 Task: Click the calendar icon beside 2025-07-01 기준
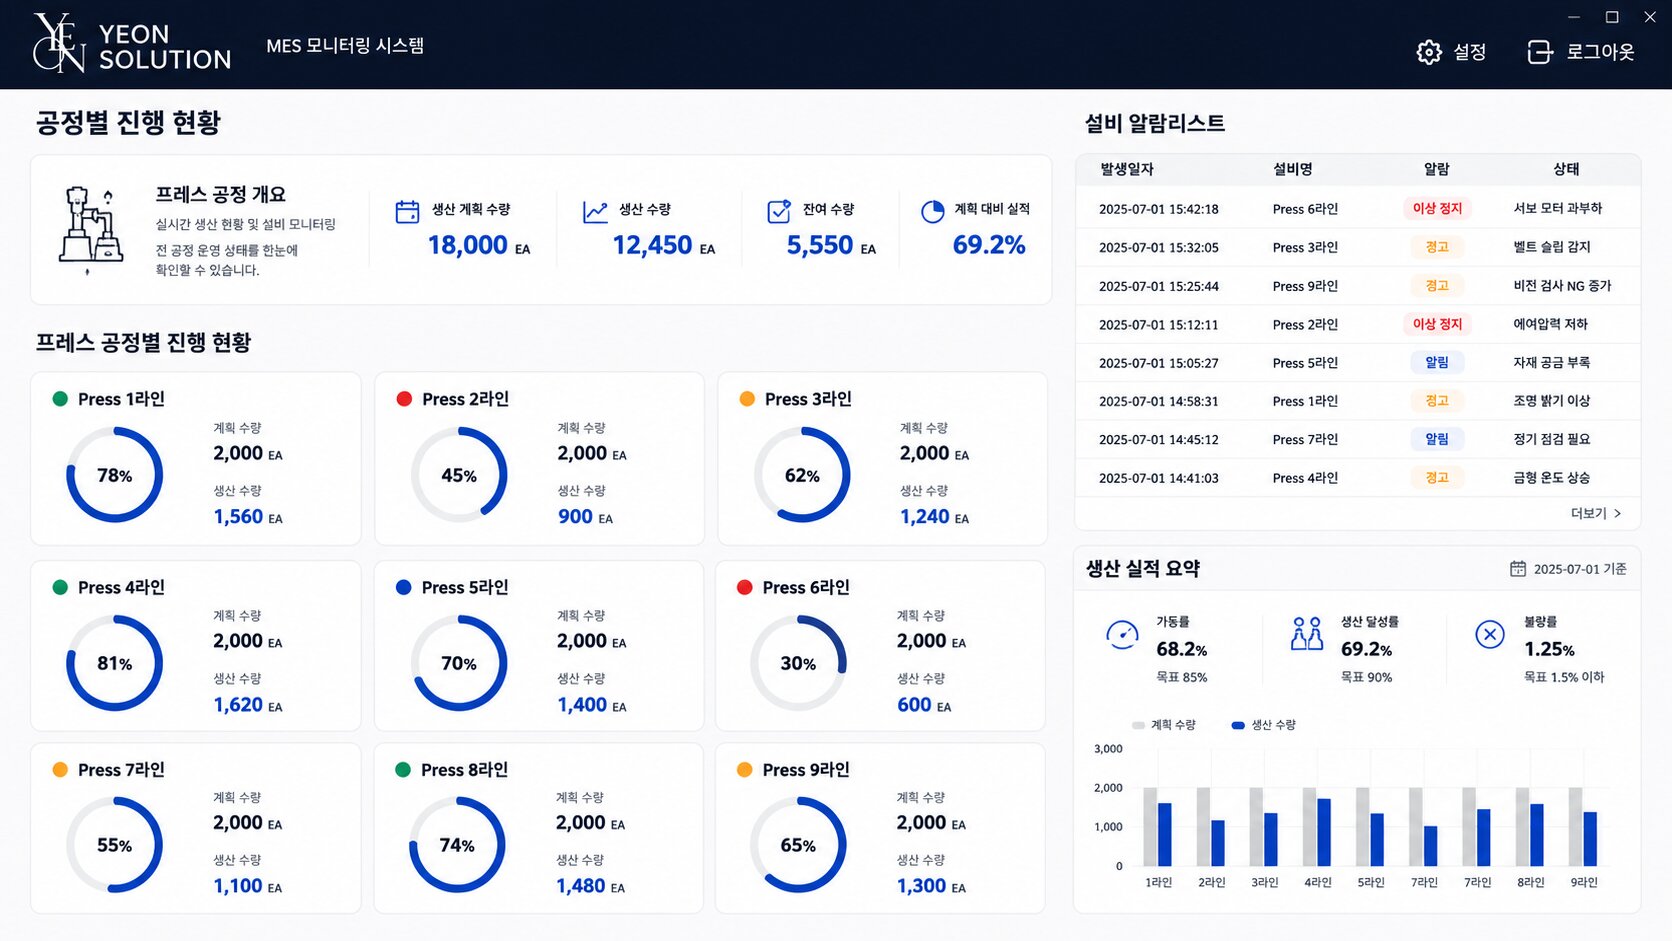coord(1517,569)
